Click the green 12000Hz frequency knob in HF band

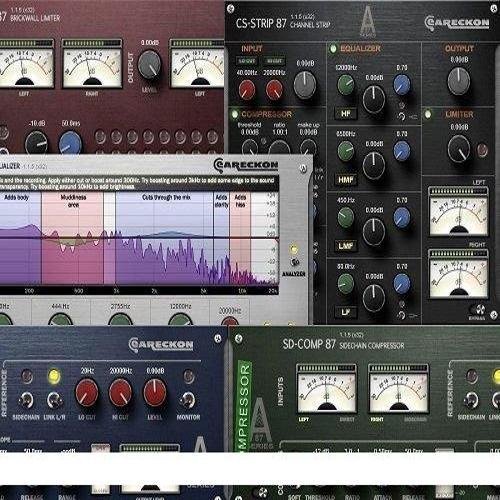tap(346, 85)
